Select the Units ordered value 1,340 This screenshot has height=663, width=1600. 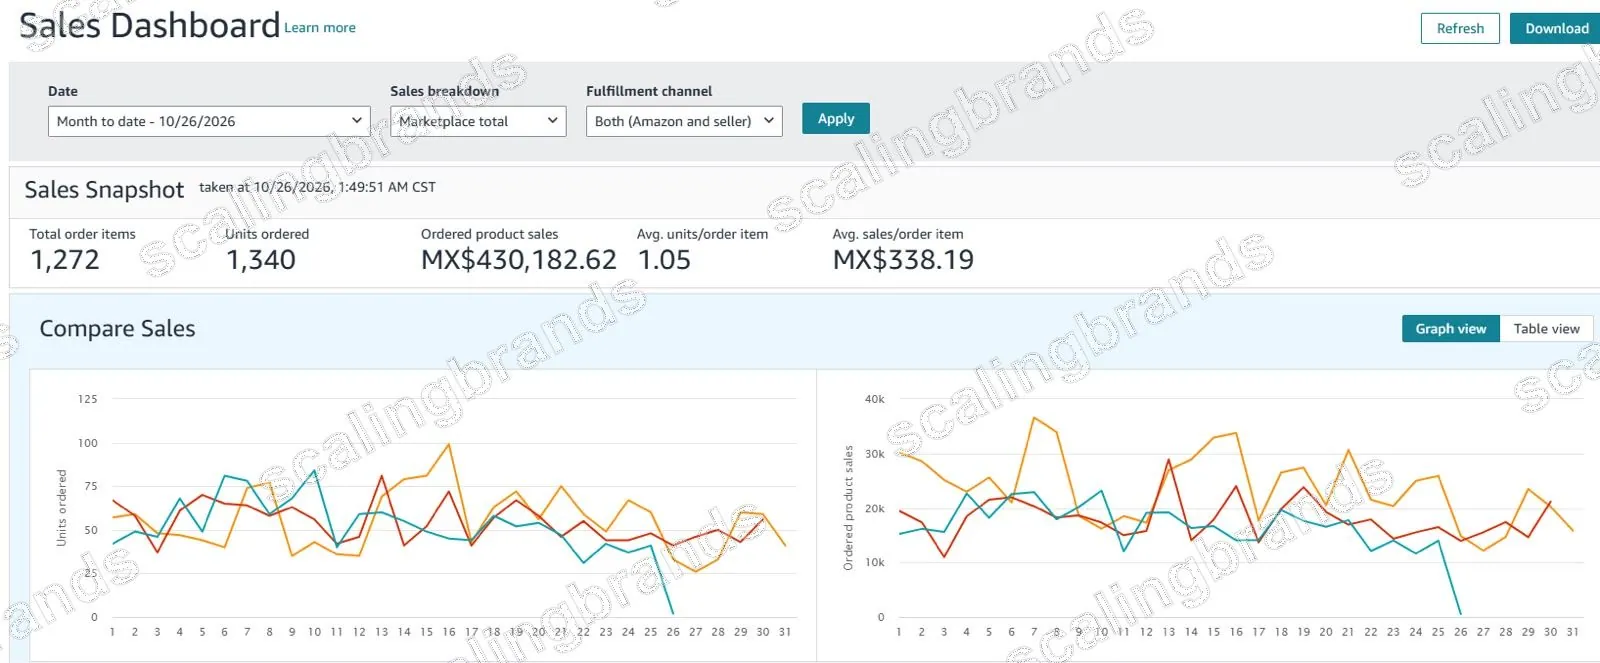pyautogui.click(x=261, y=260)
